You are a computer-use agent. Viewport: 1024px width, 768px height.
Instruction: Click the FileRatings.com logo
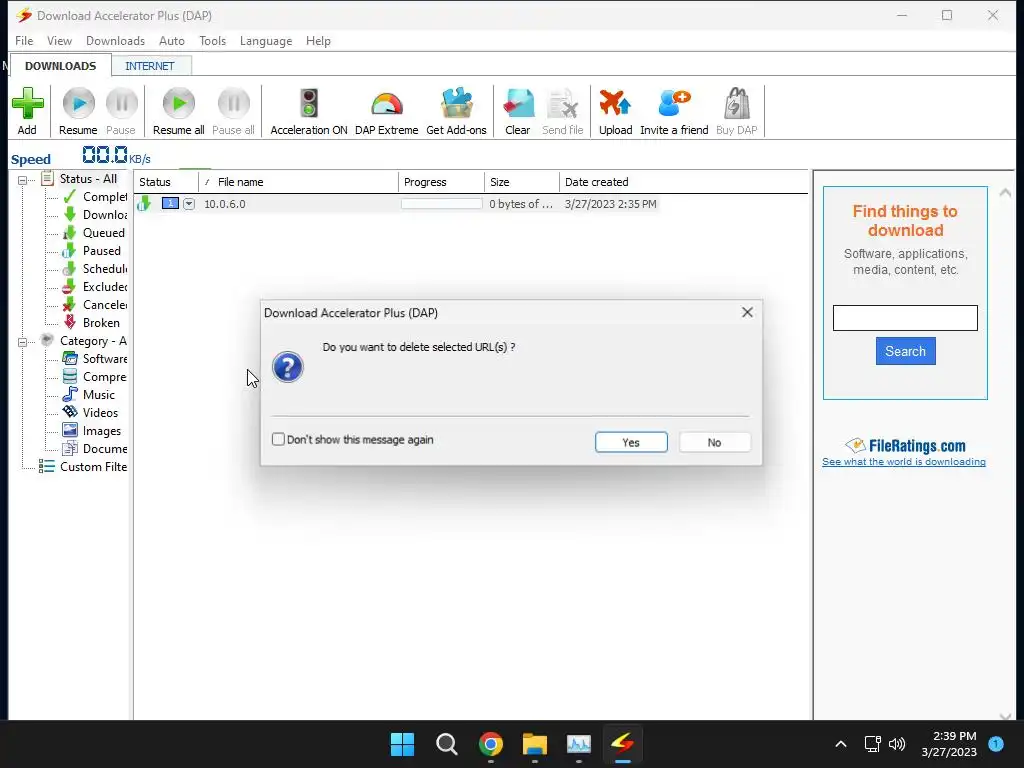[x=905, y=445]
